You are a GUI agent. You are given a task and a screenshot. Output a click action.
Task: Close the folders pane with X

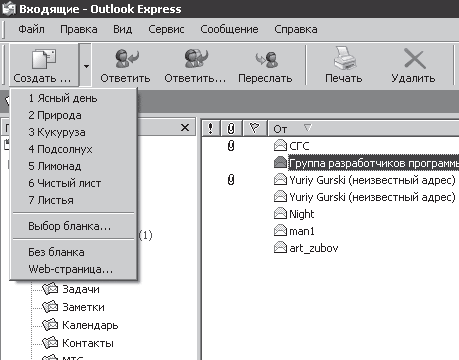(x=185, y=128)
